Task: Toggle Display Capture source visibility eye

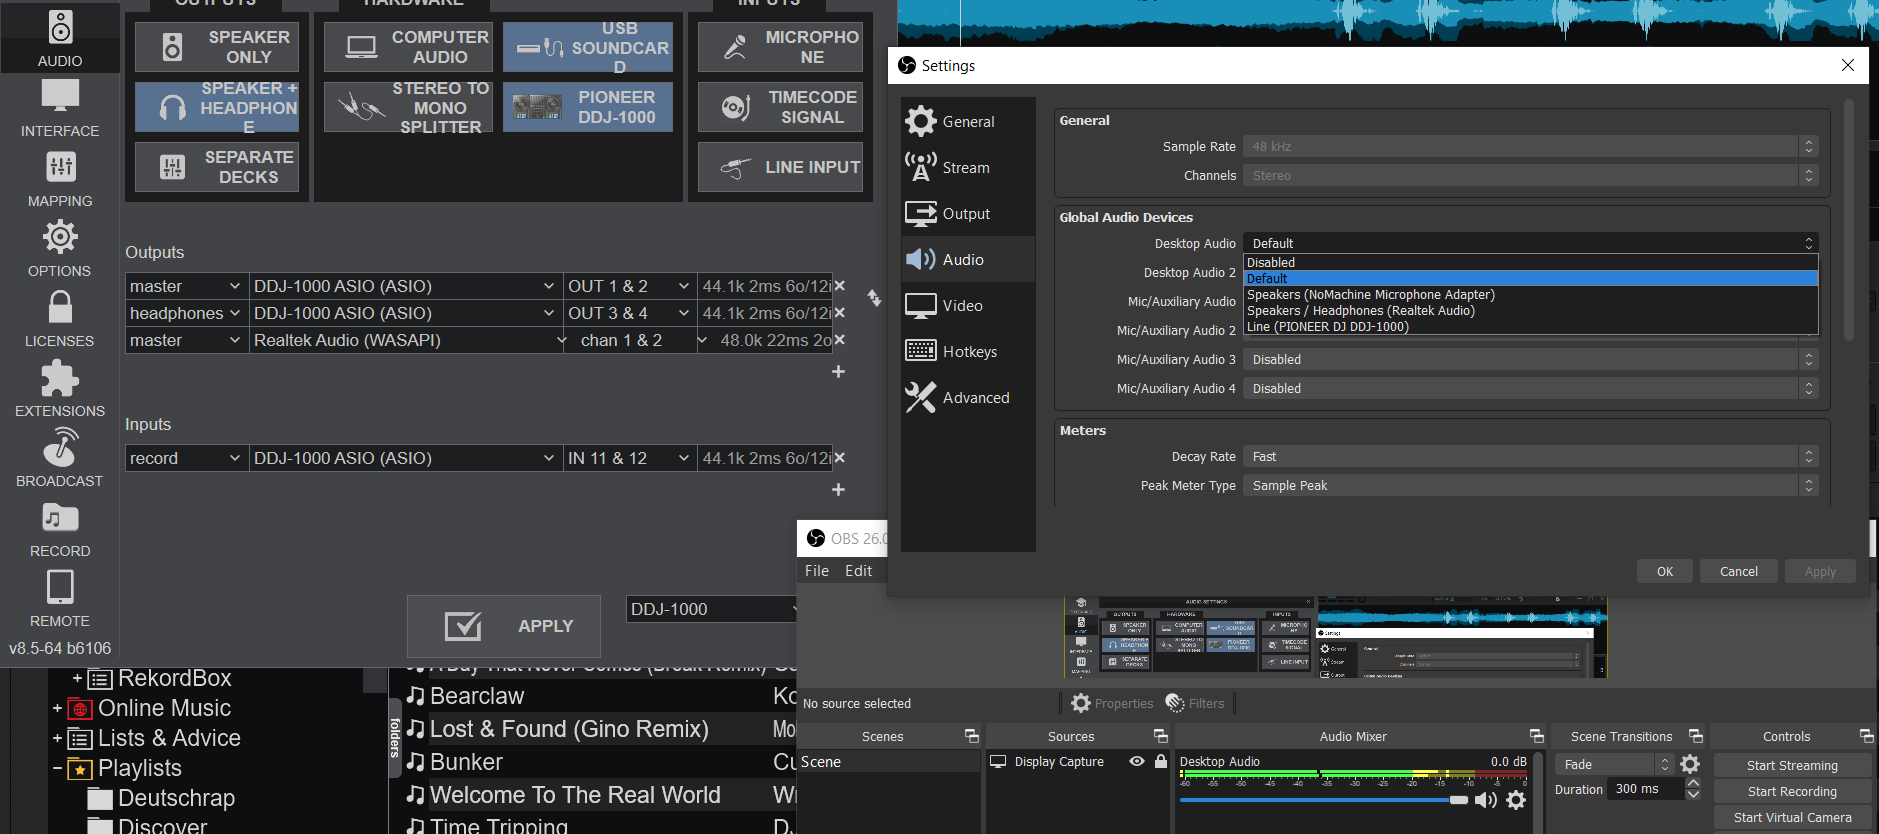Action: 1137,761
